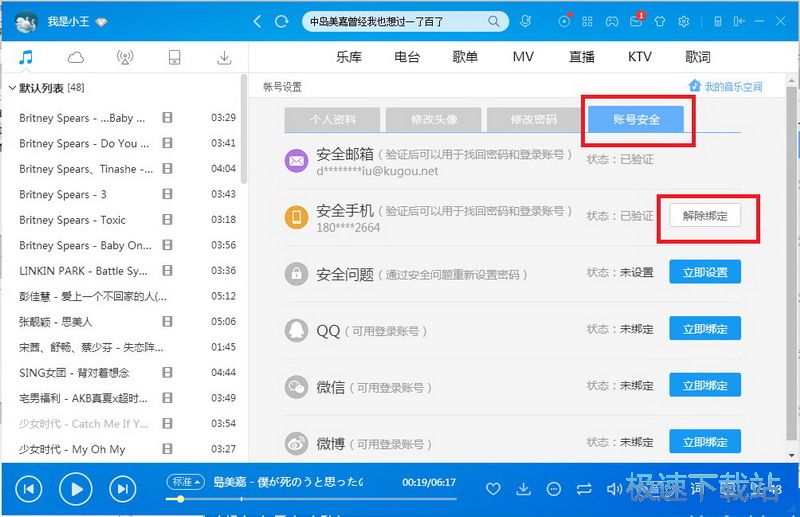
Task: Switch to 个人资料 settings tab
Action: pyautogui.click(x=332, y=119)
